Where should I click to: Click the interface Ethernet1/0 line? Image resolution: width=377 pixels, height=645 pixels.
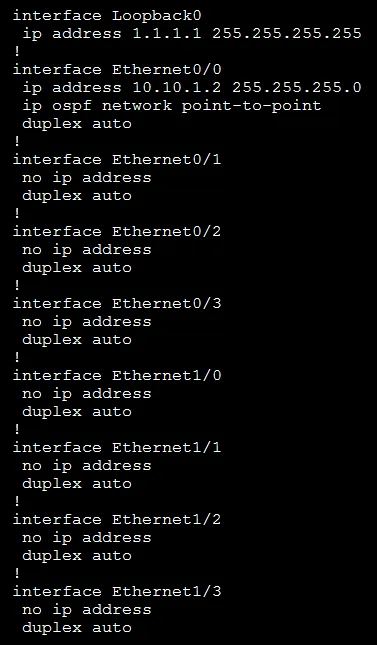click(x=117, y=376)
